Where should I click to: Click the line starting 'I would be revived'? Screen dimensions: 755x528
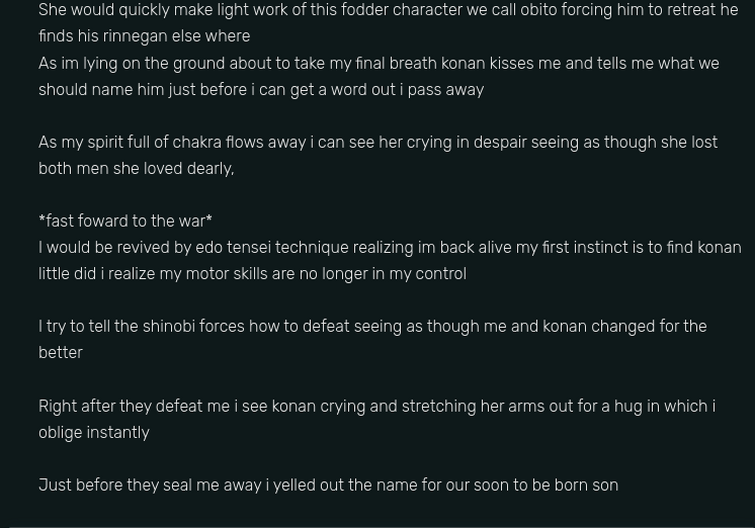tap(390, 247)
